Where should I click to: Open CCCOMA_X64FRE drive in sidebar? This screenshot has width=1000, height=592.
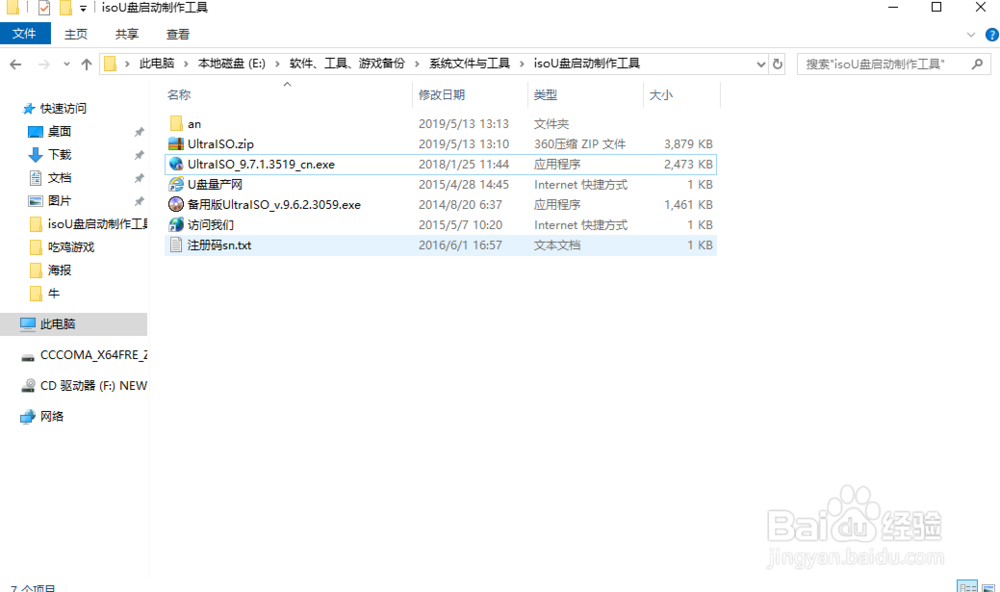(x=93, y=355)
